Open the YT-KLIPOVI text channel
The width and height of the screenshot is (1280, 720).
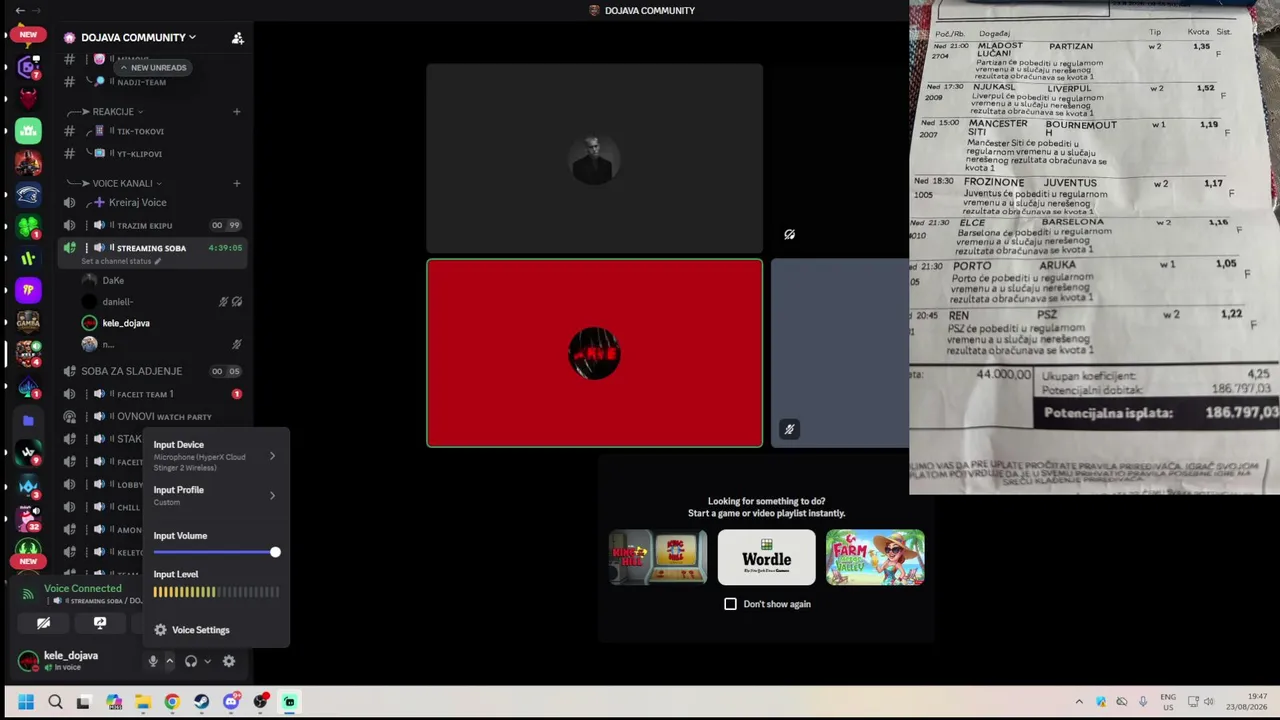[x=150, y=154]
